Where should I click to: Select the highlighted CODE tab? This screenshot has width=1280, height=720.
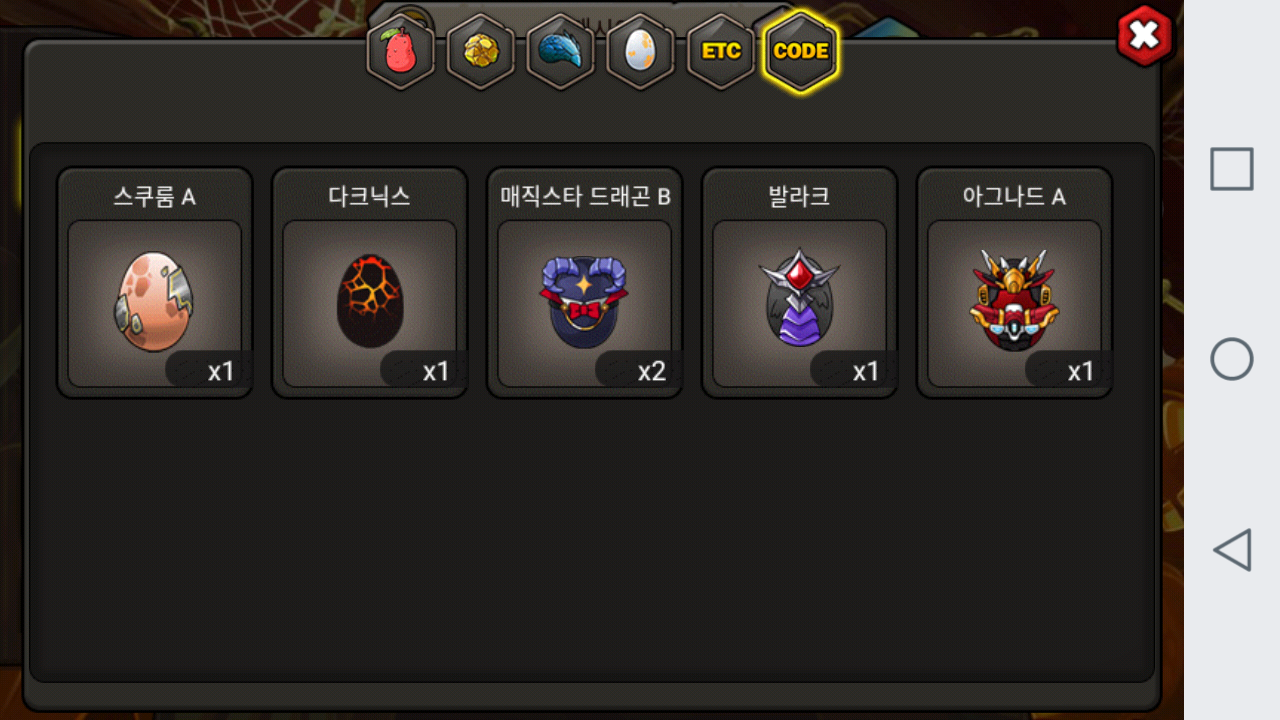pos(801,51)
